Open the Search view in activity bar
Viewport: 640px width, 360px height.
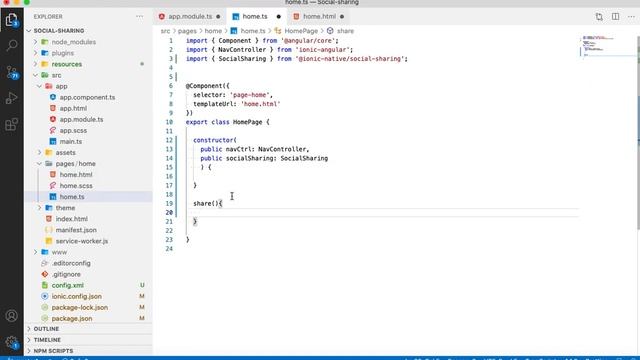click(12, 45)
